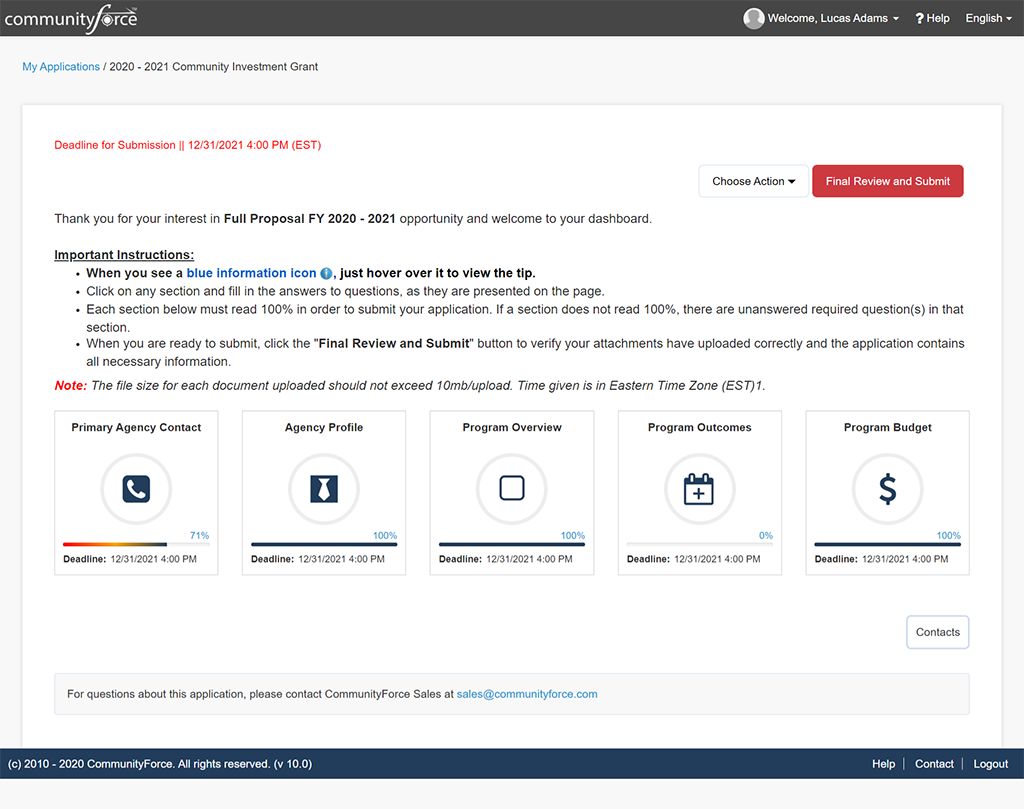This screenshot has height=809, width=1024.
Task: Open the Primary Agency Contact phone icon
Action: coord(136,489)
